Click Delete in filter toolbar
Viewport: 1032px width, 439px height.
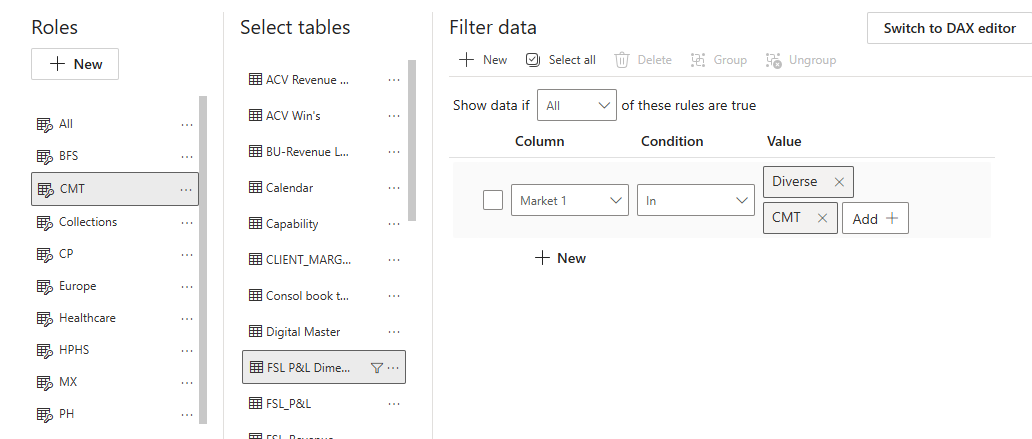click(x=643, y=60)
